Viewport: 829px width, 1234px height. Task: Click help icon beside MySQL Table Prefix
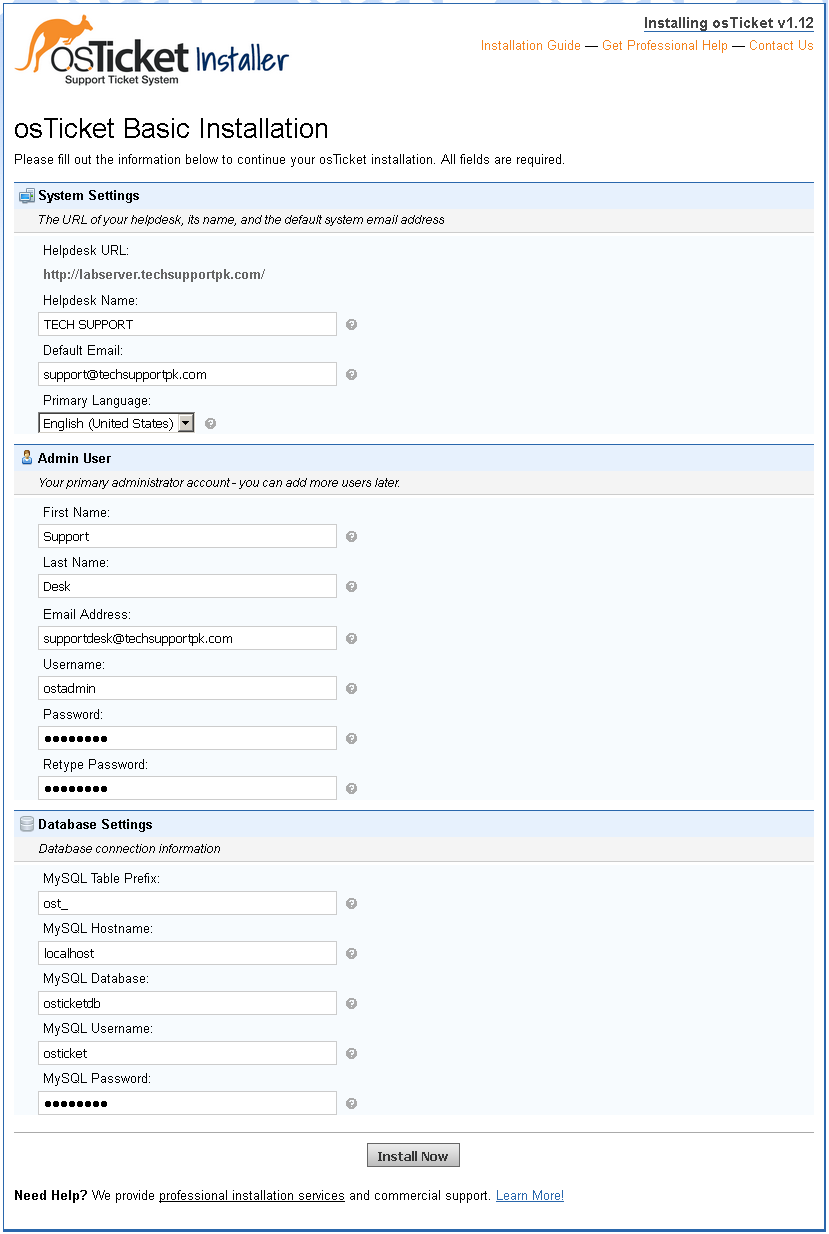coord(351,904)
